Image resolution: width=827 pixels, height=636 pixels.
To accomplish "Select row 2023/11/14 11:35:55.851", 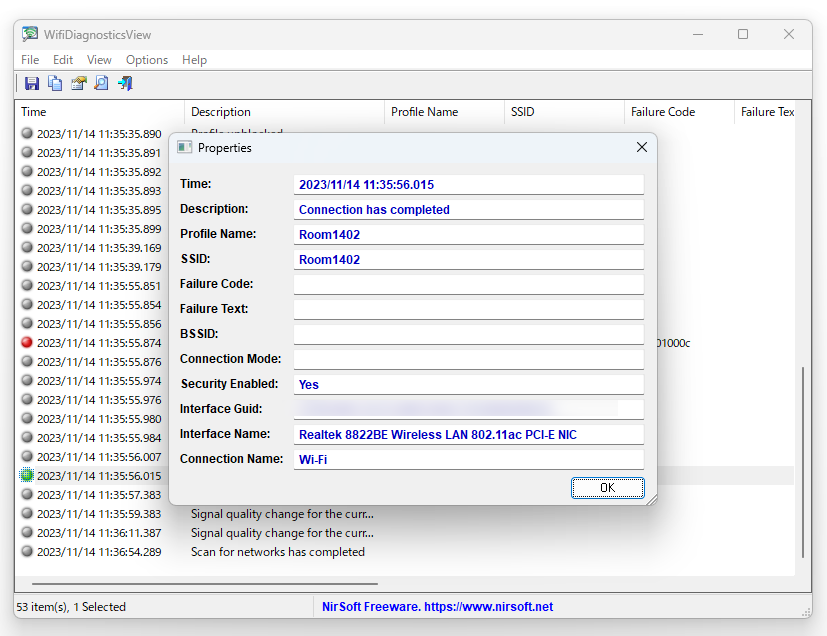I will (x=99, y=286).
